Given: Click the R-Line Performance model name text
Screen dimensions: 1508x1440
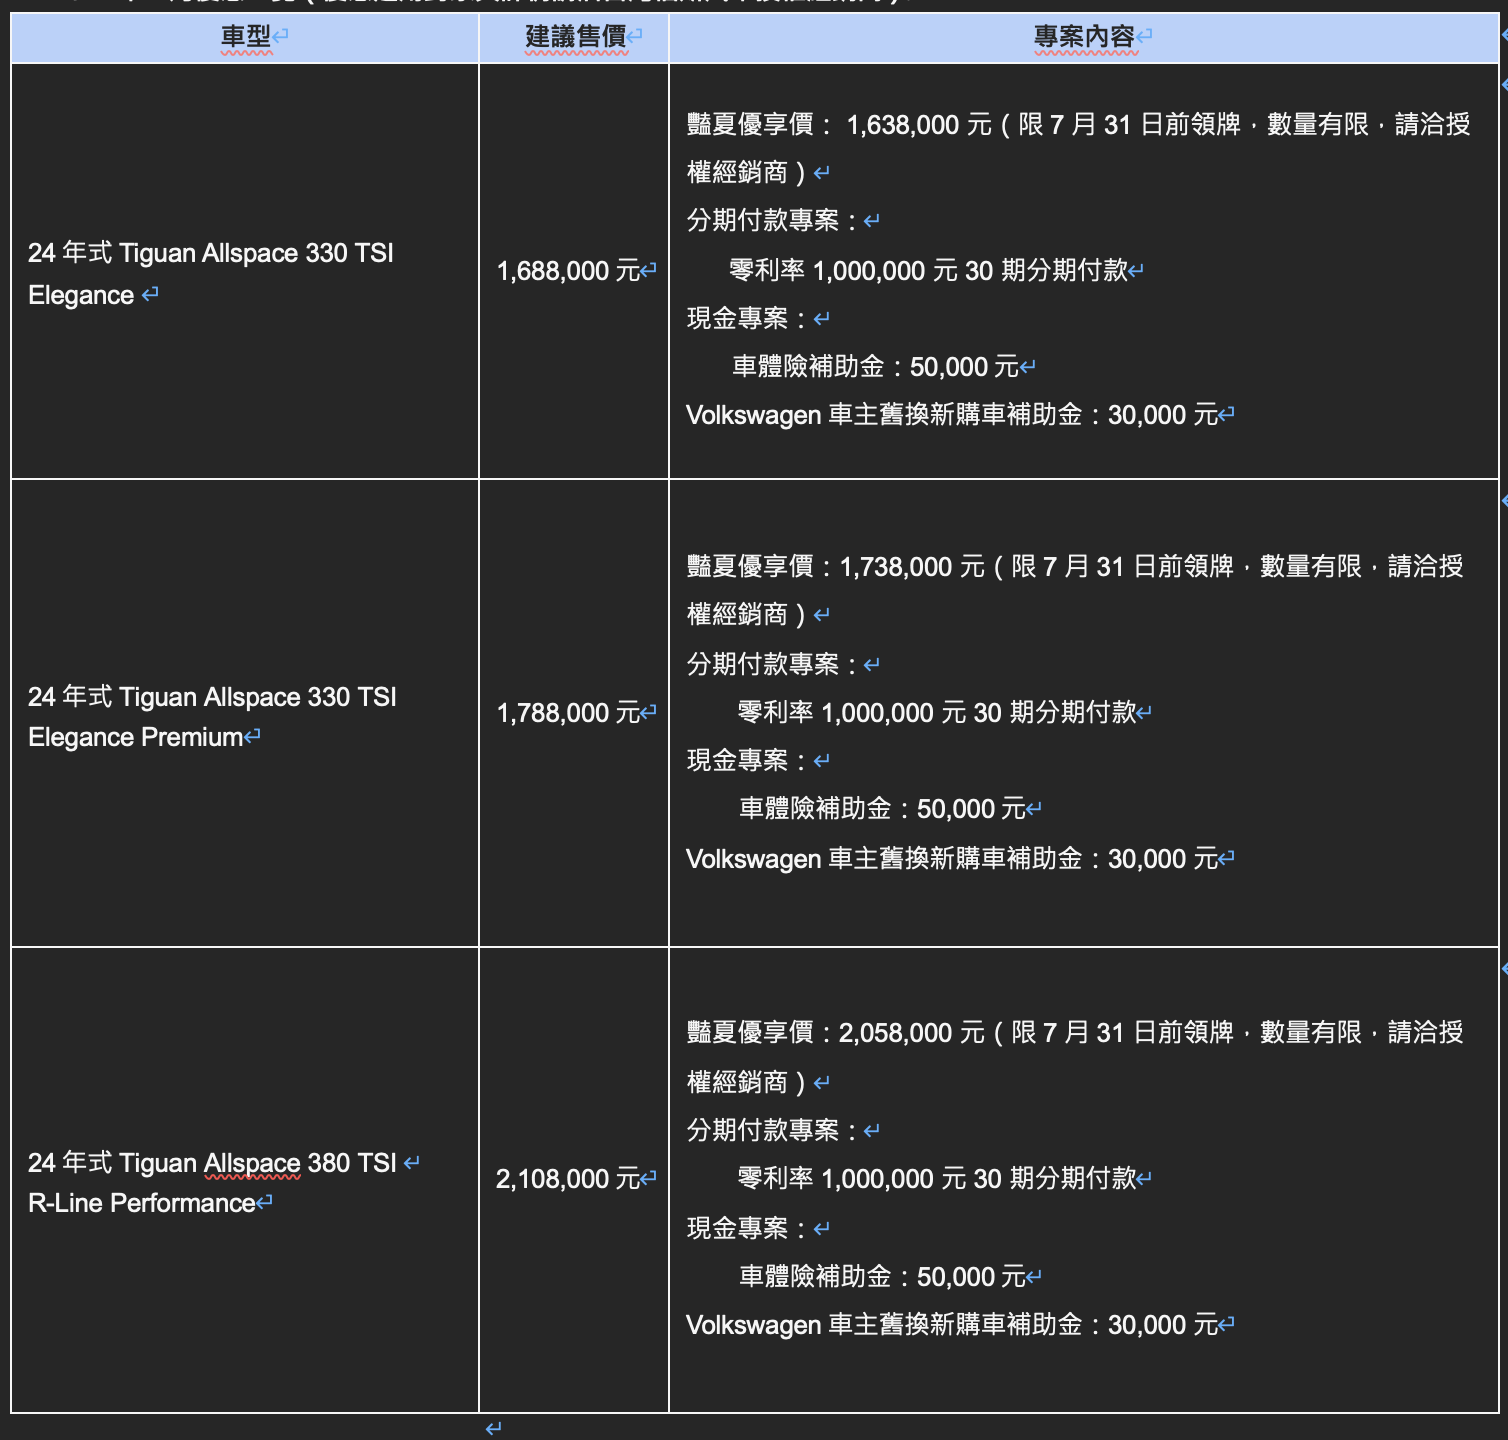Looking at the screenshot, I should click(141, 1203).
